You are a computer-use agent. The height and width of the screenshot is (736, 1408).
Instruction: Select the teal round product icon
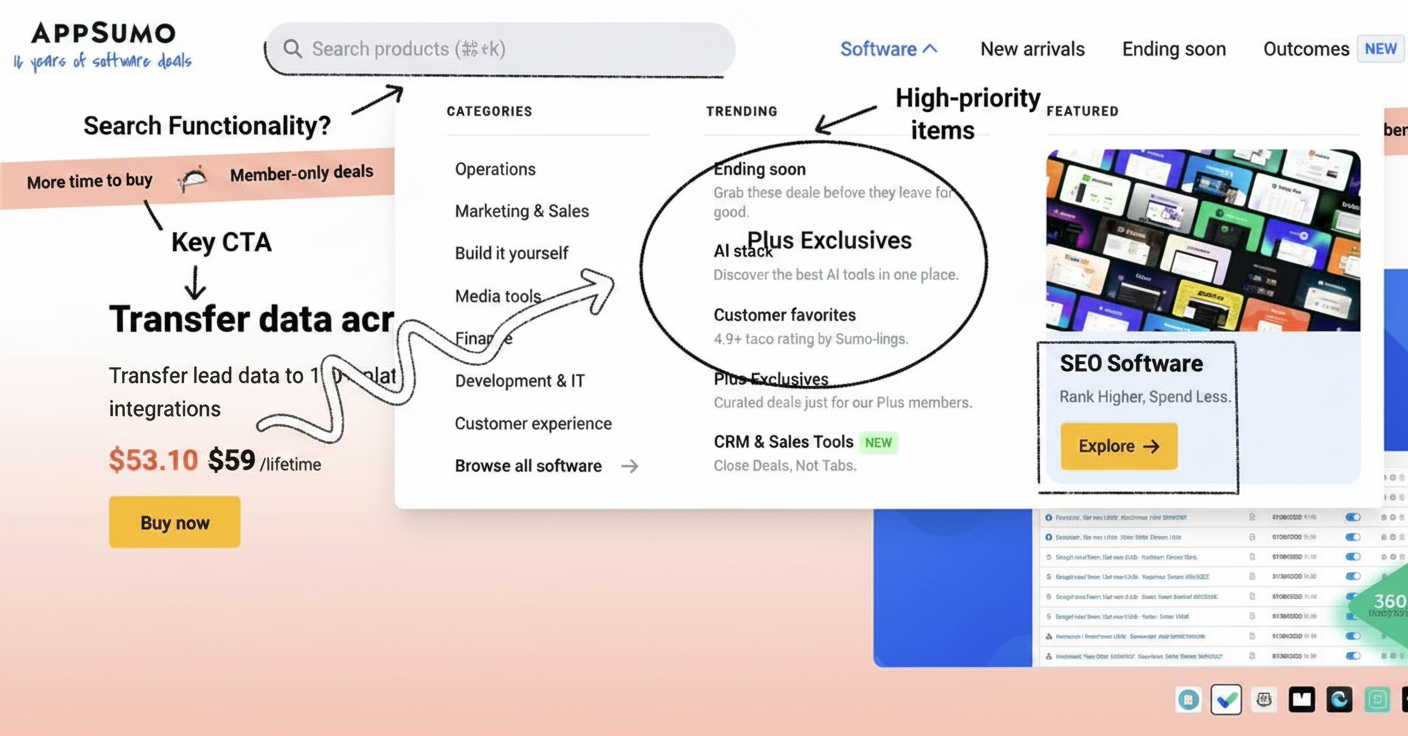(x=1188, y=700)
